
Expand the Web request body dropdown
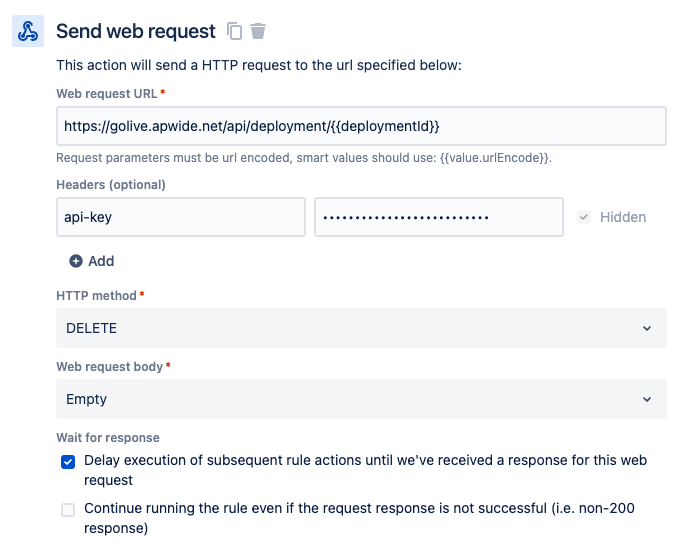360,399
